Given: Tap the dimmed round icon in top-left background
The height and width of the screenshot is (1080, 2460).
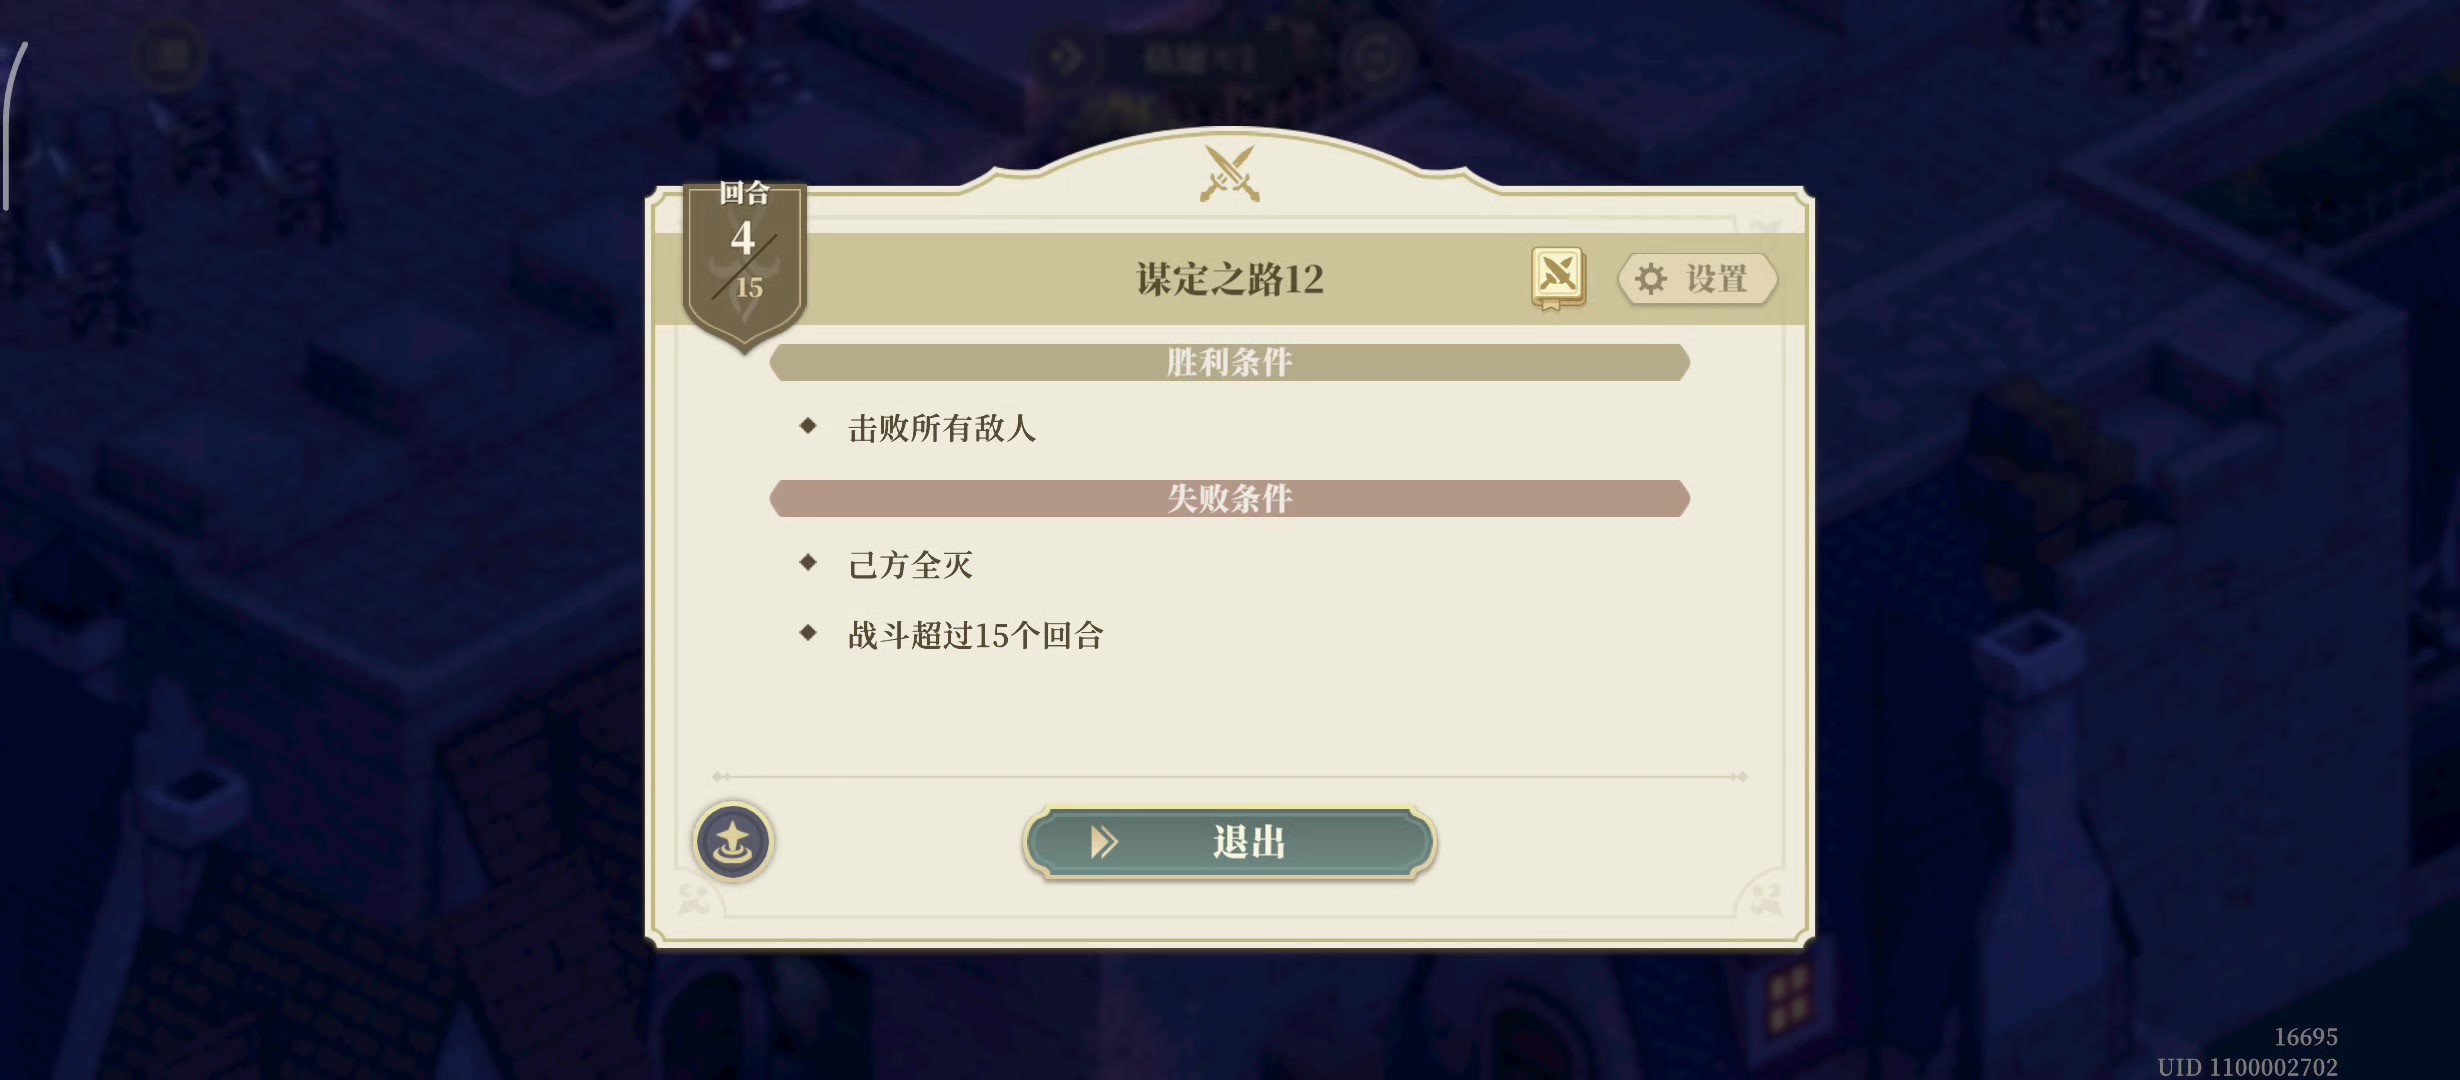Looking at the screenshot, I should [x=170, y=55].
